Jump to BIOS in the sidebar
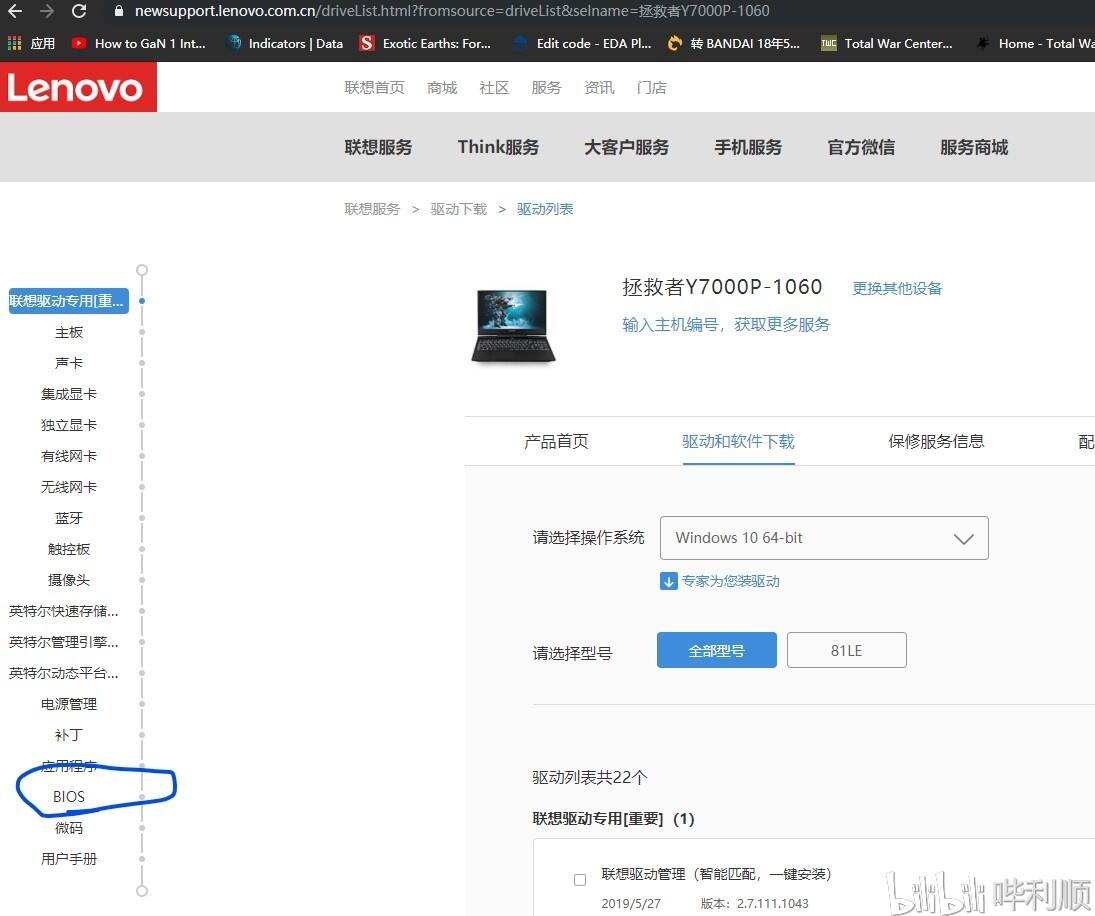The image size is (1095, 916). click(69, 797)
